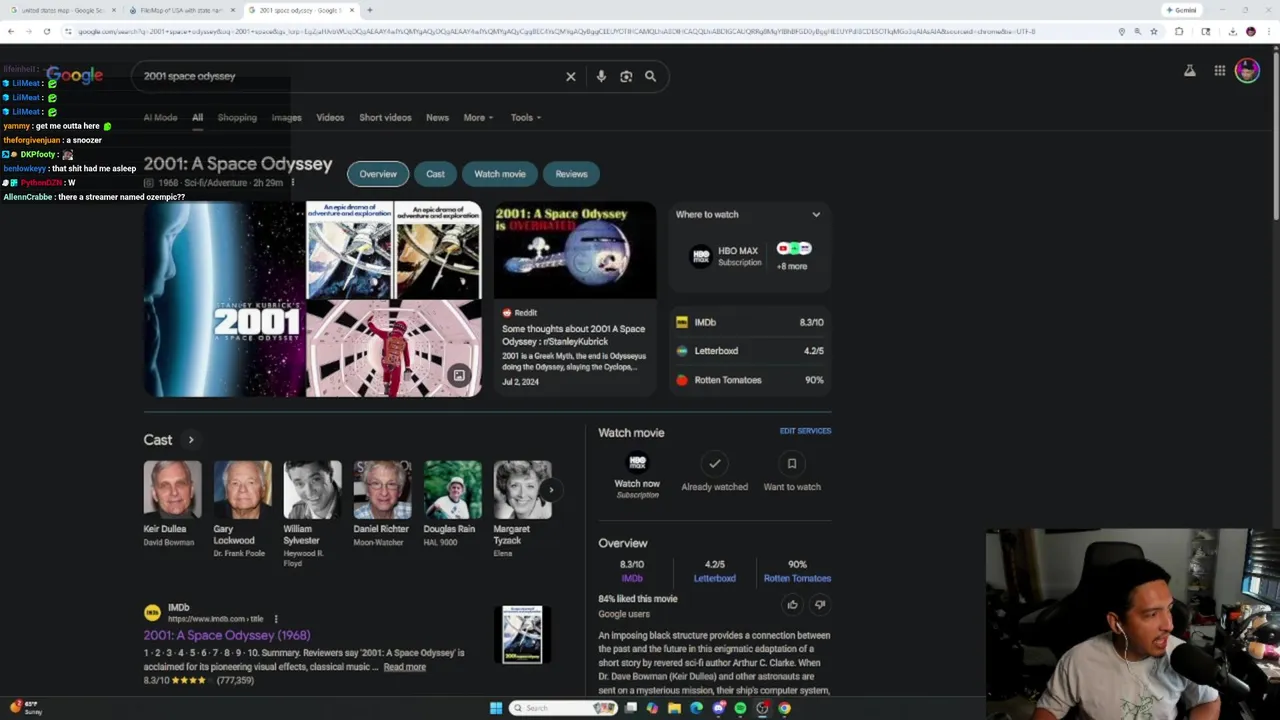1280x720 pixels.
Task: Open the More search filters dropdown
Action: click(478, 117)
